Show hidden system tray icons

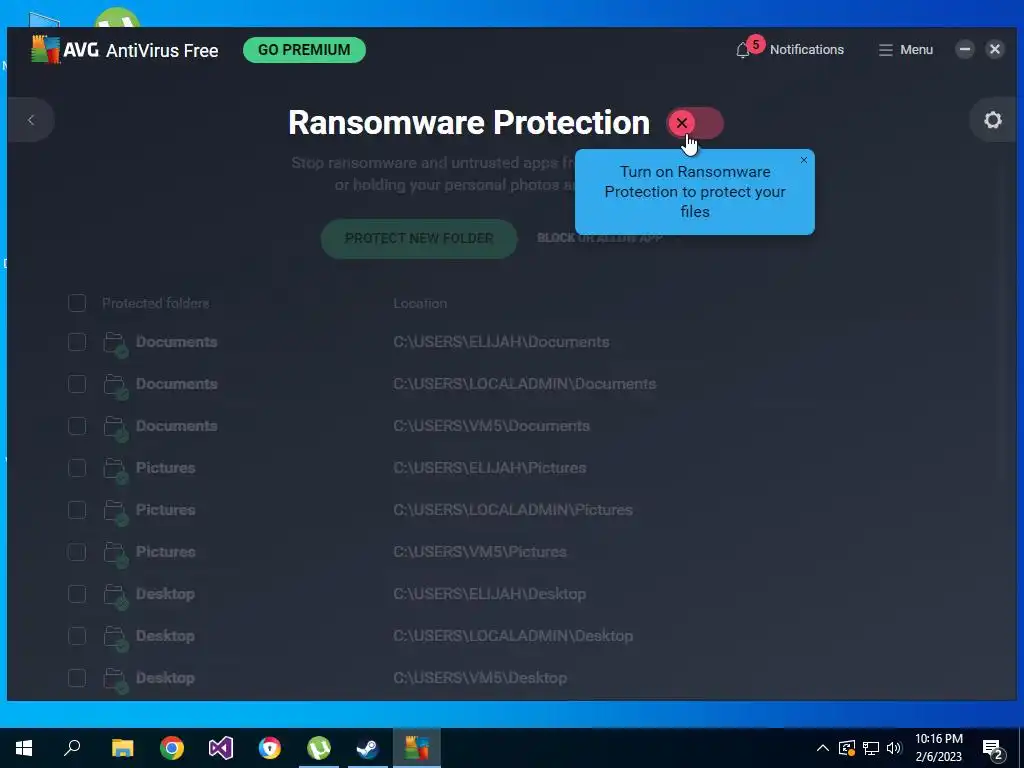(823, 748)
